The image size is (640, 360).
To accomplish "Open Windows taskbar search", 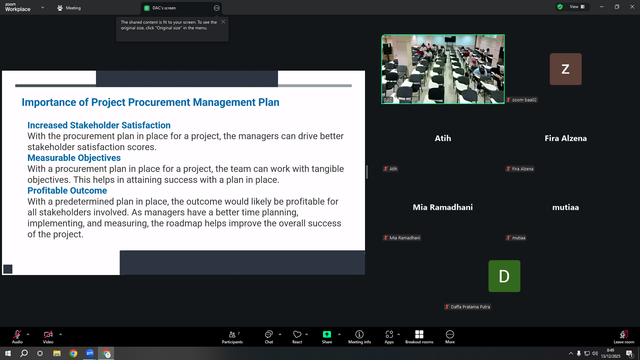I will [x=24, y=353].
